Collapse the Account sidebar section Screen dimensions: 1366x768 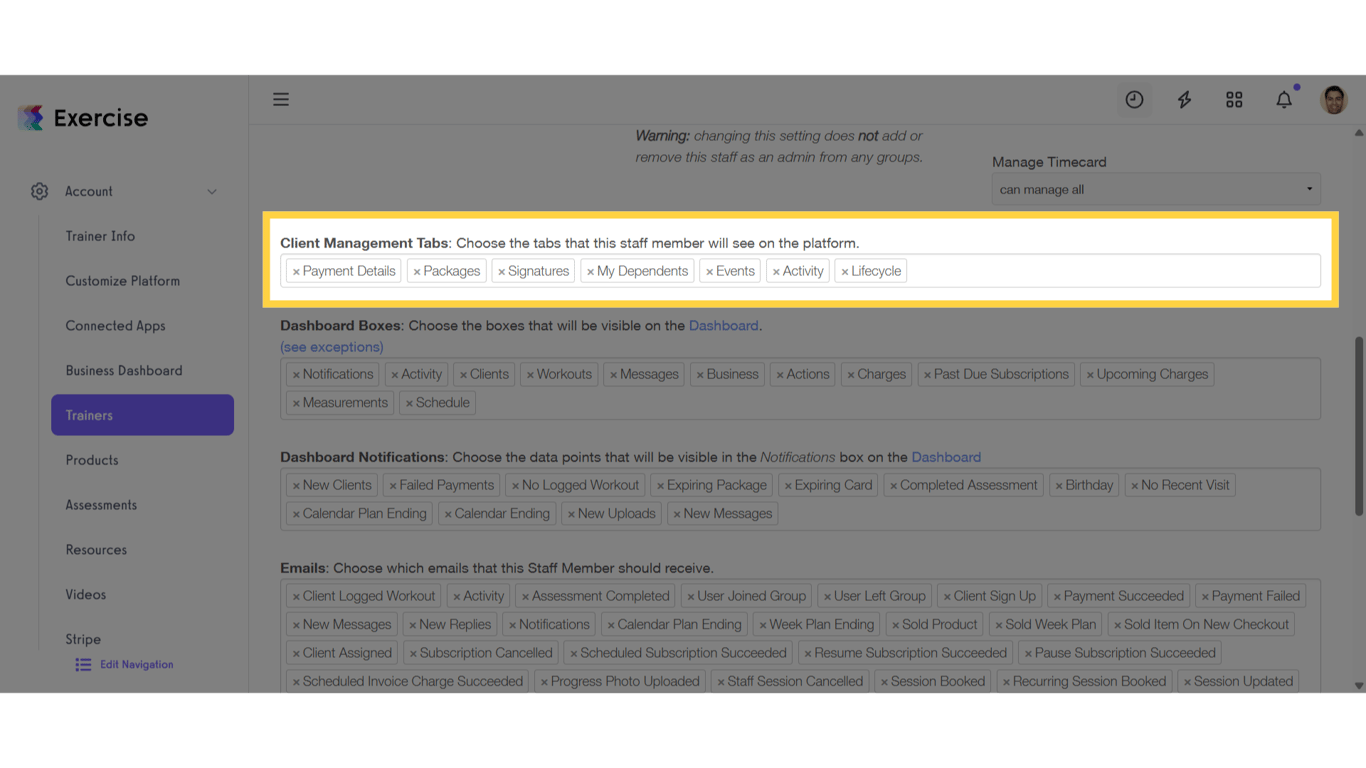pos(211,191)
